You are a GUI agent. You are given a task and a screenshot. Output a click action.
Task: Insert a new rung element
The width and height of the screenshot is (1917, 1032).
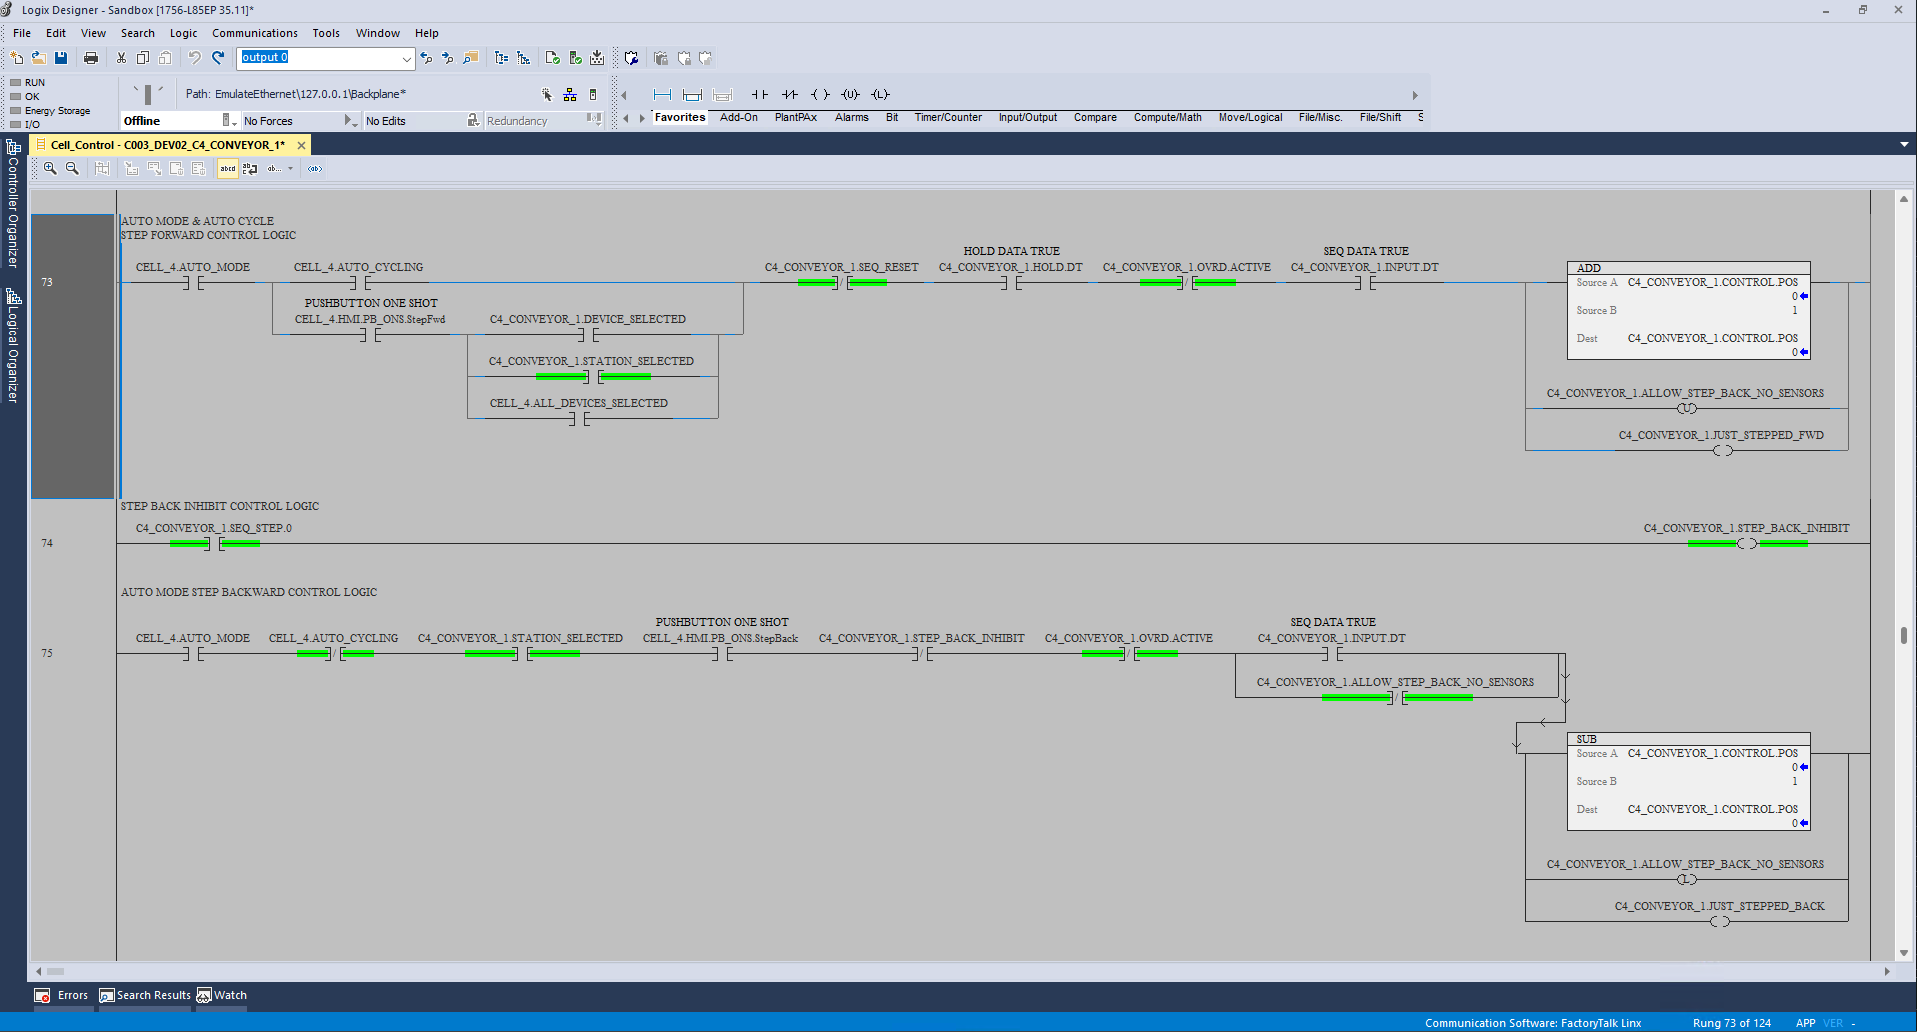[662, 94]
